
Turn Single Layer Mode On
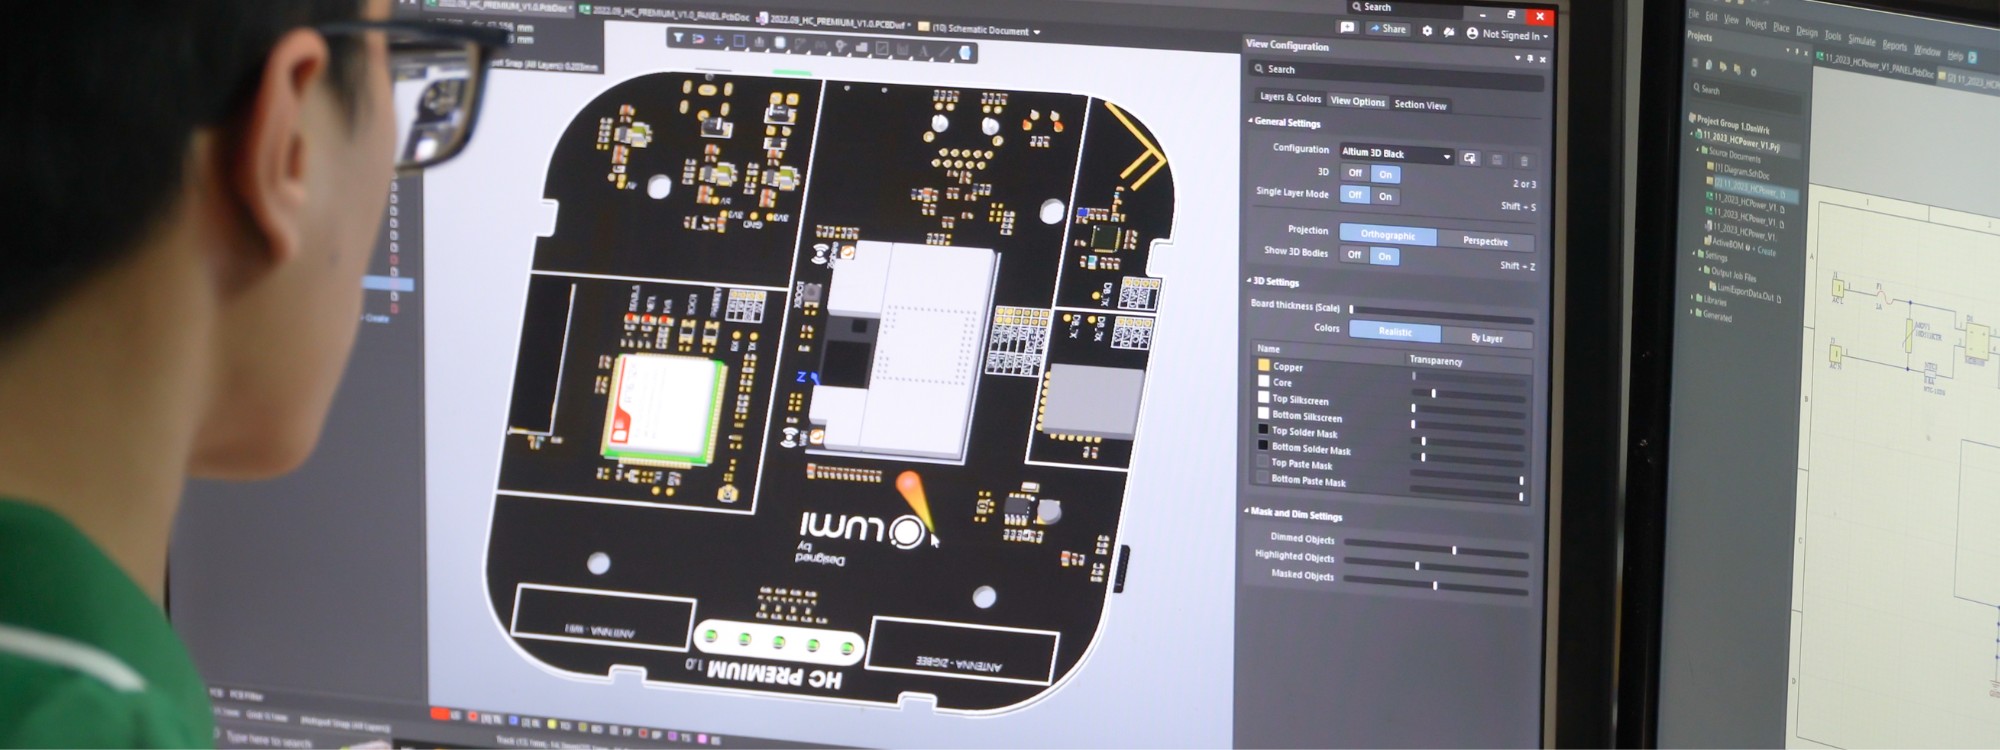point(1385,196)
